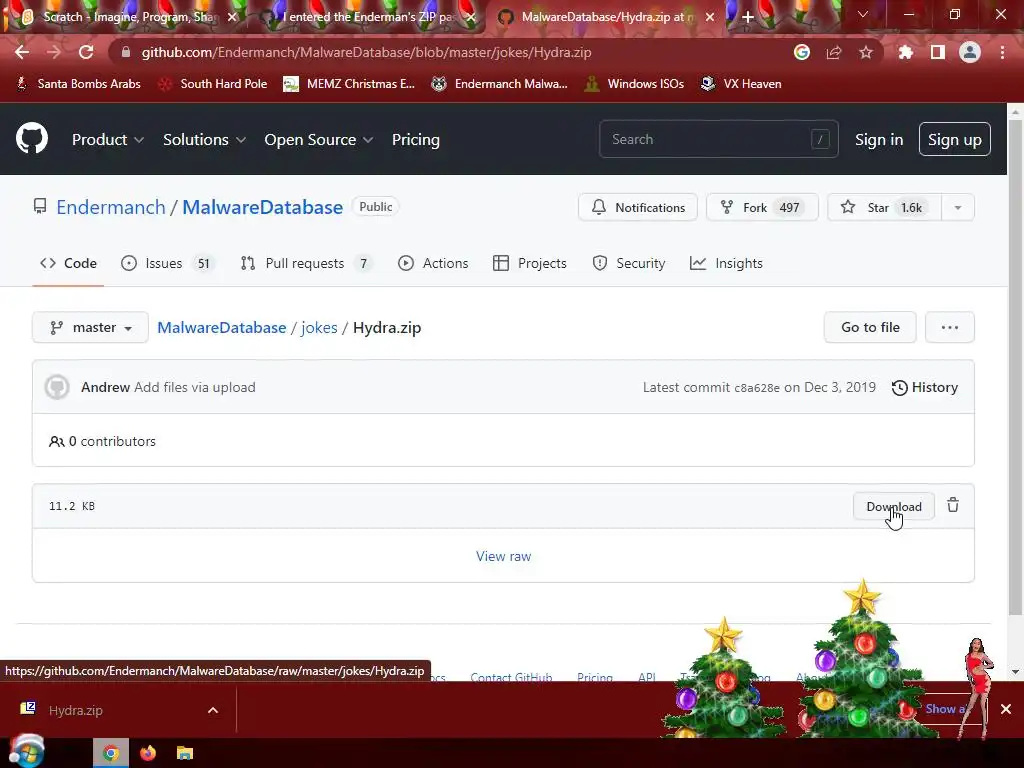The height and width of the screenshot is (768, 1024).
Task: Download the Hydra.zip file
Action: pos(893,506)
